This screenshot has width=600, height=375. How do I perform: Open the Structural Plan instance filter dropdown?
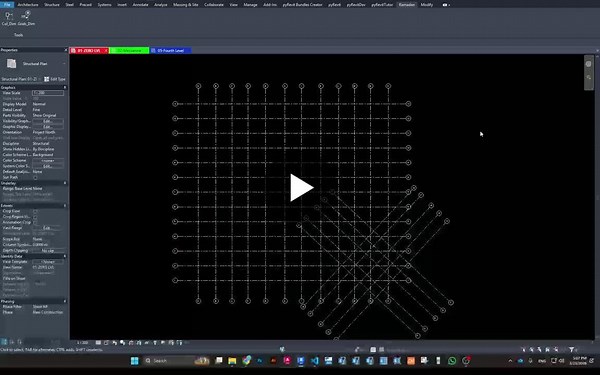[x=20, y=79]
